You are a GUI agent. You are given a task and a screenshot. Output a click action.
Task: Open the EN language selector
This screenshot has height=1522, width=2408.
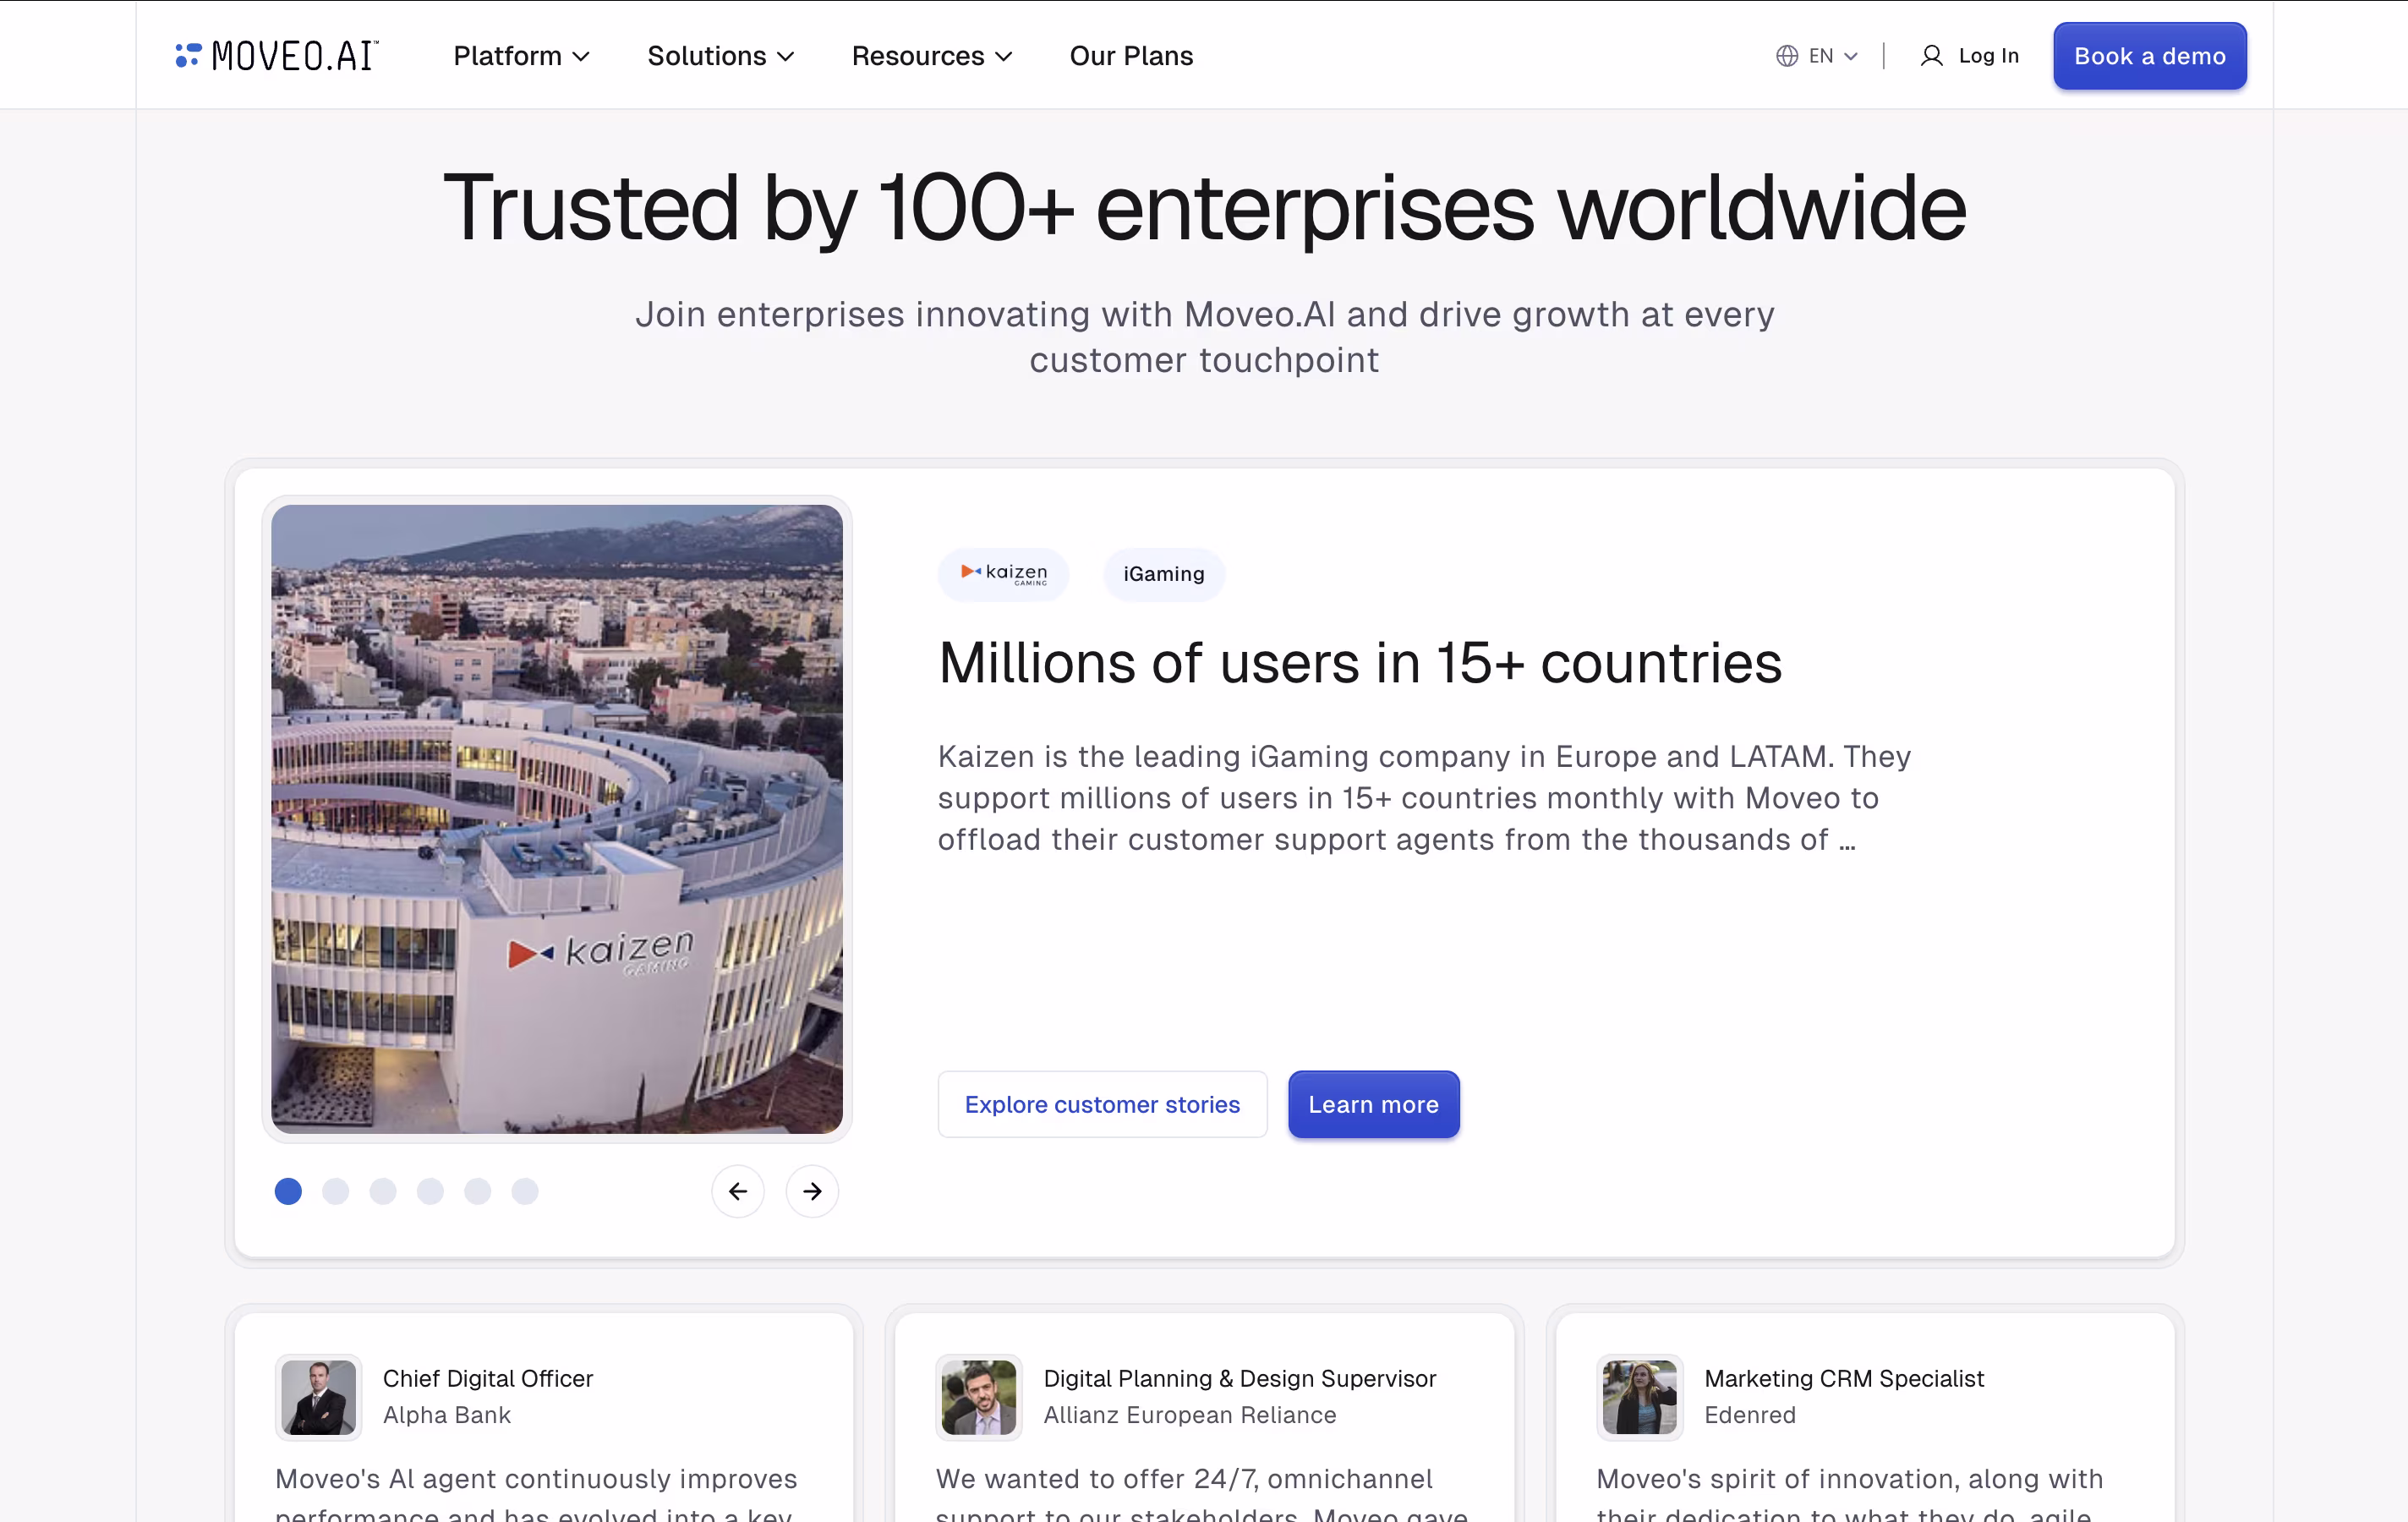click(1816, 56)
